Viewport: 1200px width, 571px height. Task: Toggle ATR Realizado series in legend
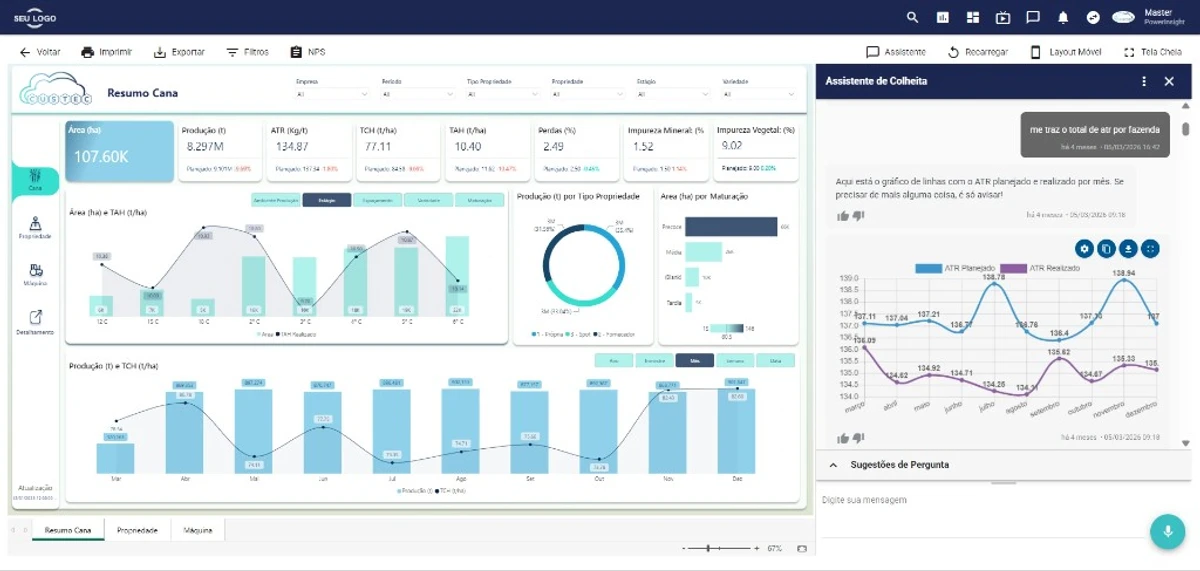(1042, 268)
